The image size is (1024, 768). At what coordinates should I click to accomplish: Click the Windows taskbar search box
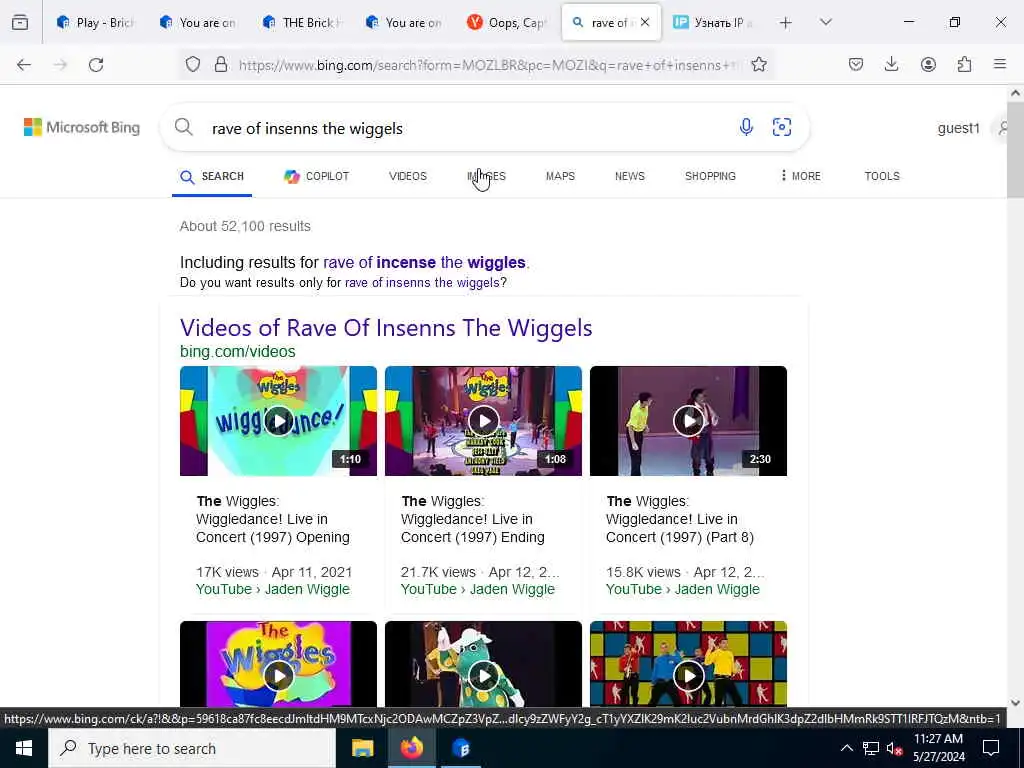pos(192,748)
